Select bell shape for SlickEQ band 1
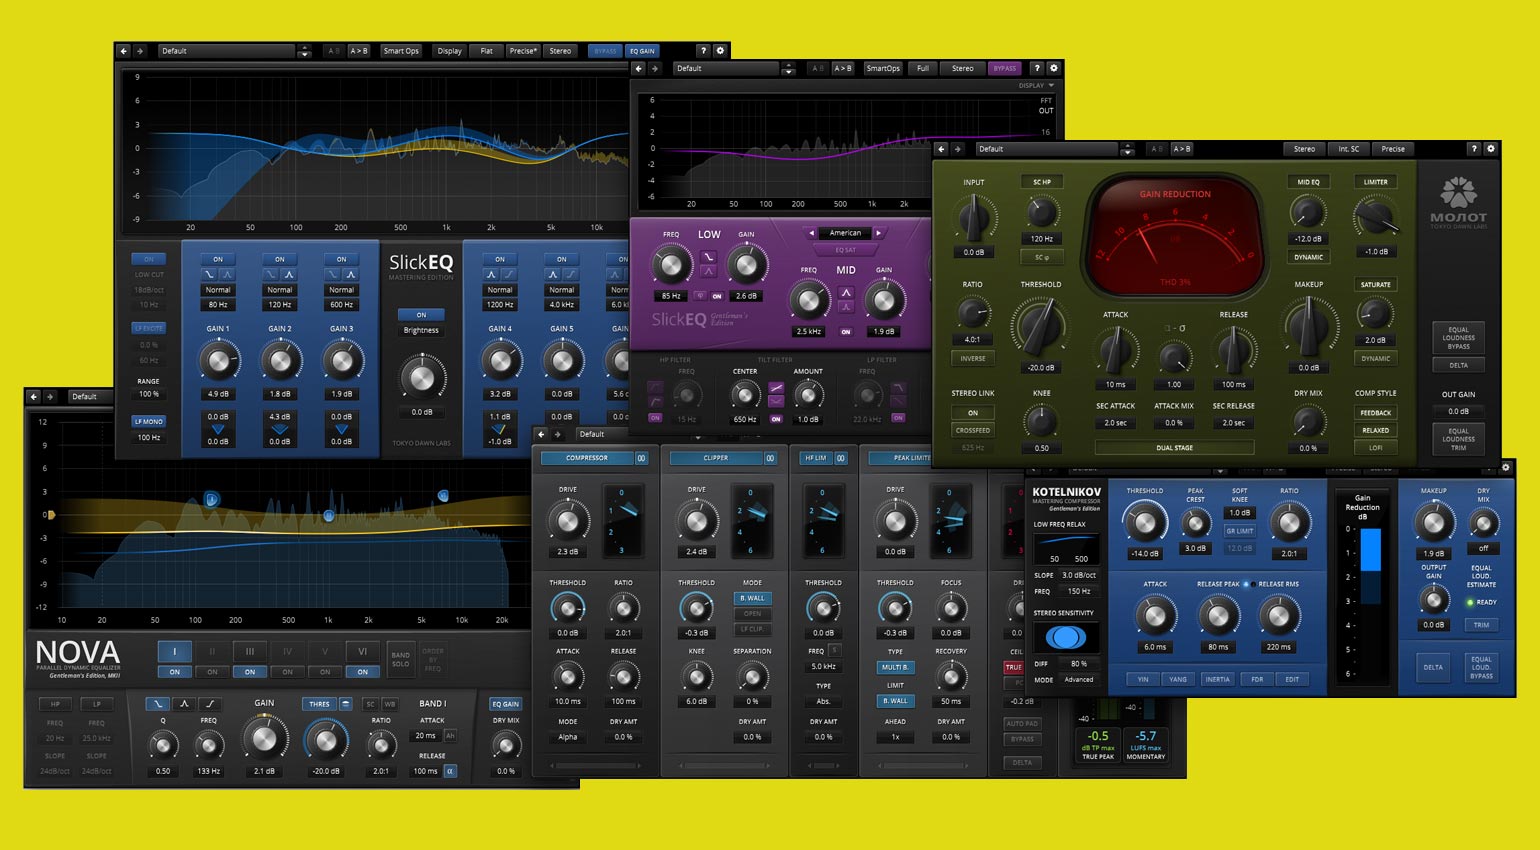This screenshot has height=850, width=1540. tap(227, 274)
